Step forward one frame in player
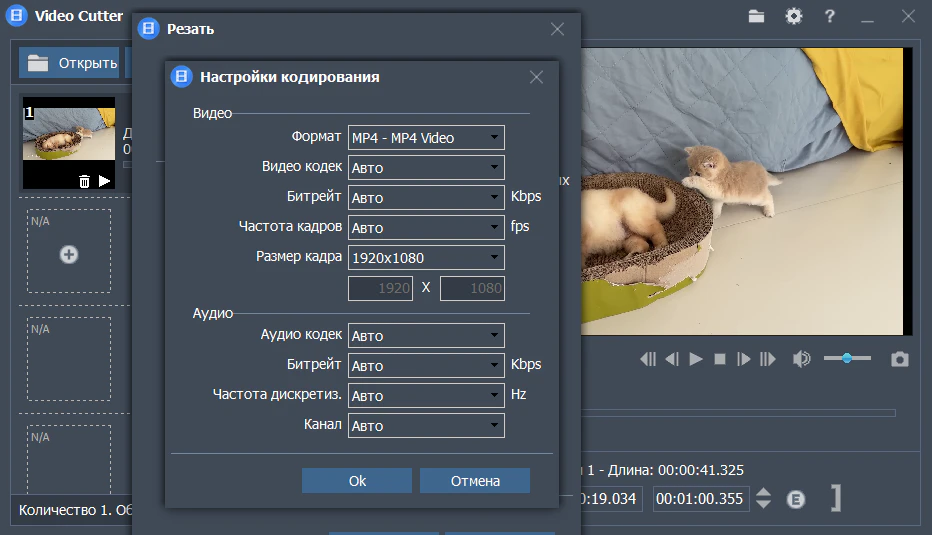Viewport: 932px width, 535px height. 743,359
